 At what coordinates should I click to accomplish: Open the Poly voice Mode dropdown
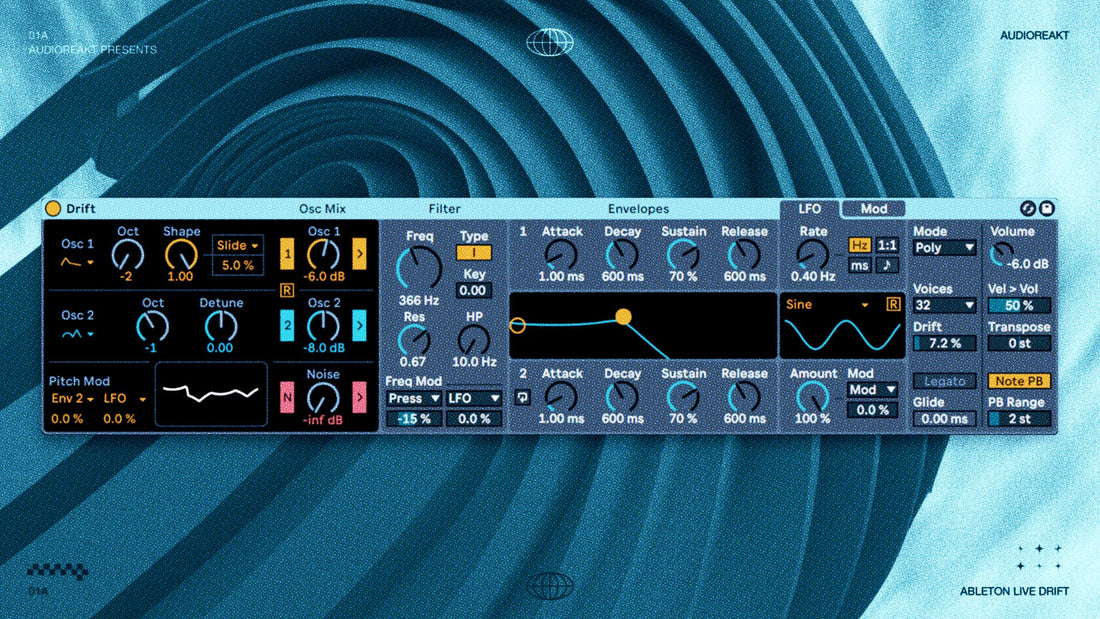(944, 248)
